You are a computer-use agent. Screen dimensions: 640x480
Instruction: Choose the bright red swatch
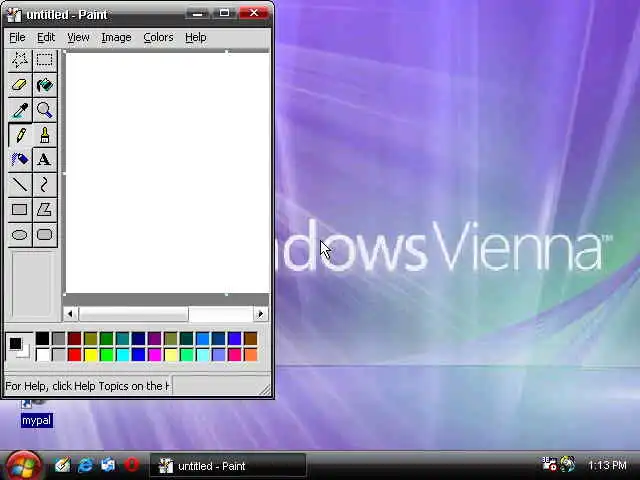[x=75, y=355]
